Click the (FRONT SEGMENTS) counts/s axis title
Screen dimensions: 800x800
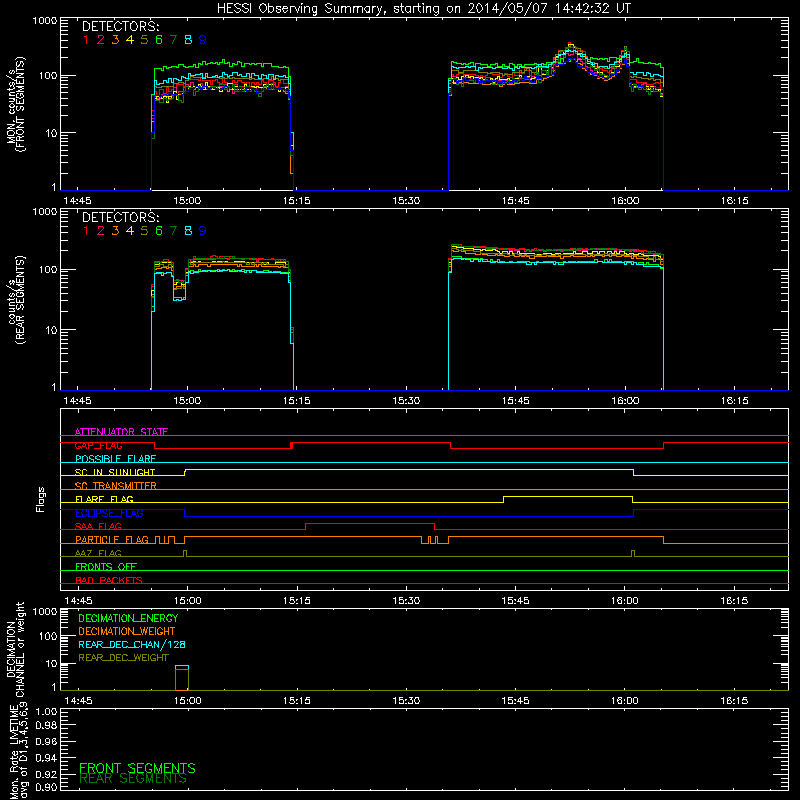pyautogui.click(x=16, y=104)
